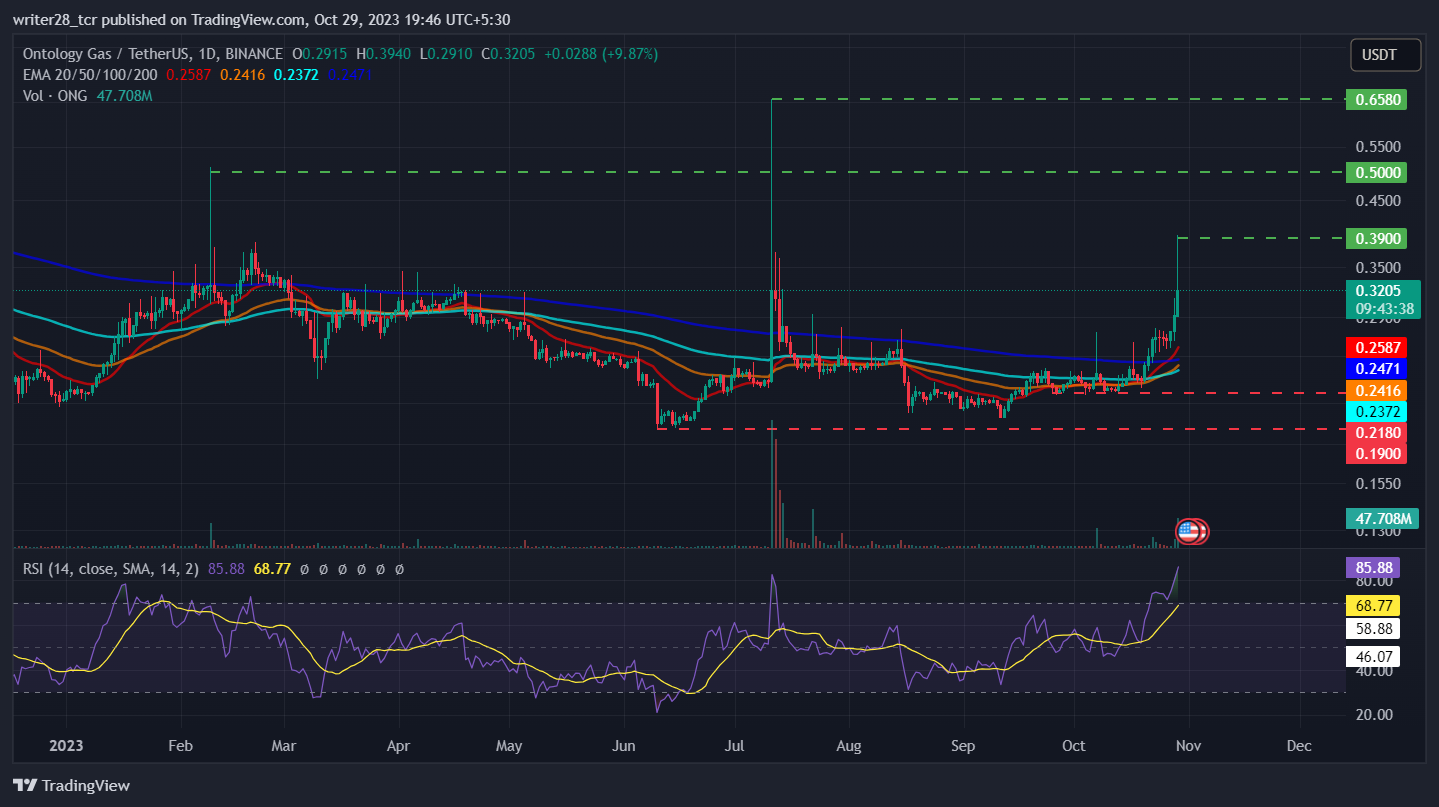Open the USDT currency selector

[x=1386, y=55]
